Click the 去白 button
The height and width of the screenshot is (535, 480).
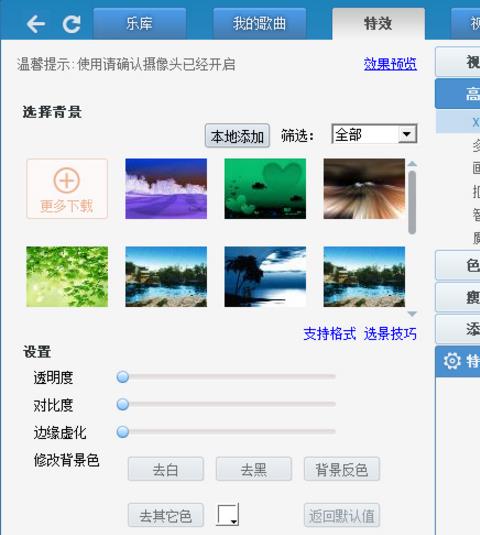pos(166,469)
